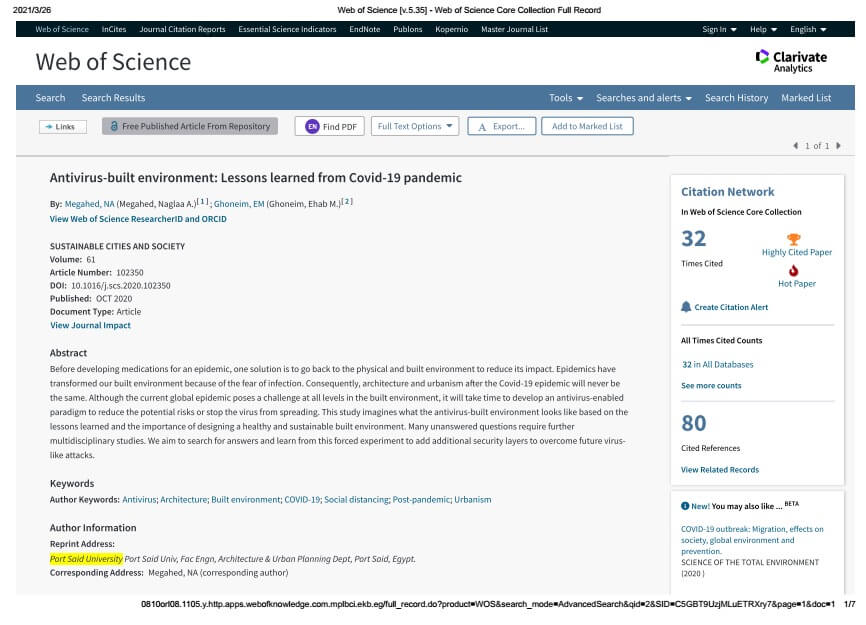
Task: Open Search History
Action: tap(736, 98)
